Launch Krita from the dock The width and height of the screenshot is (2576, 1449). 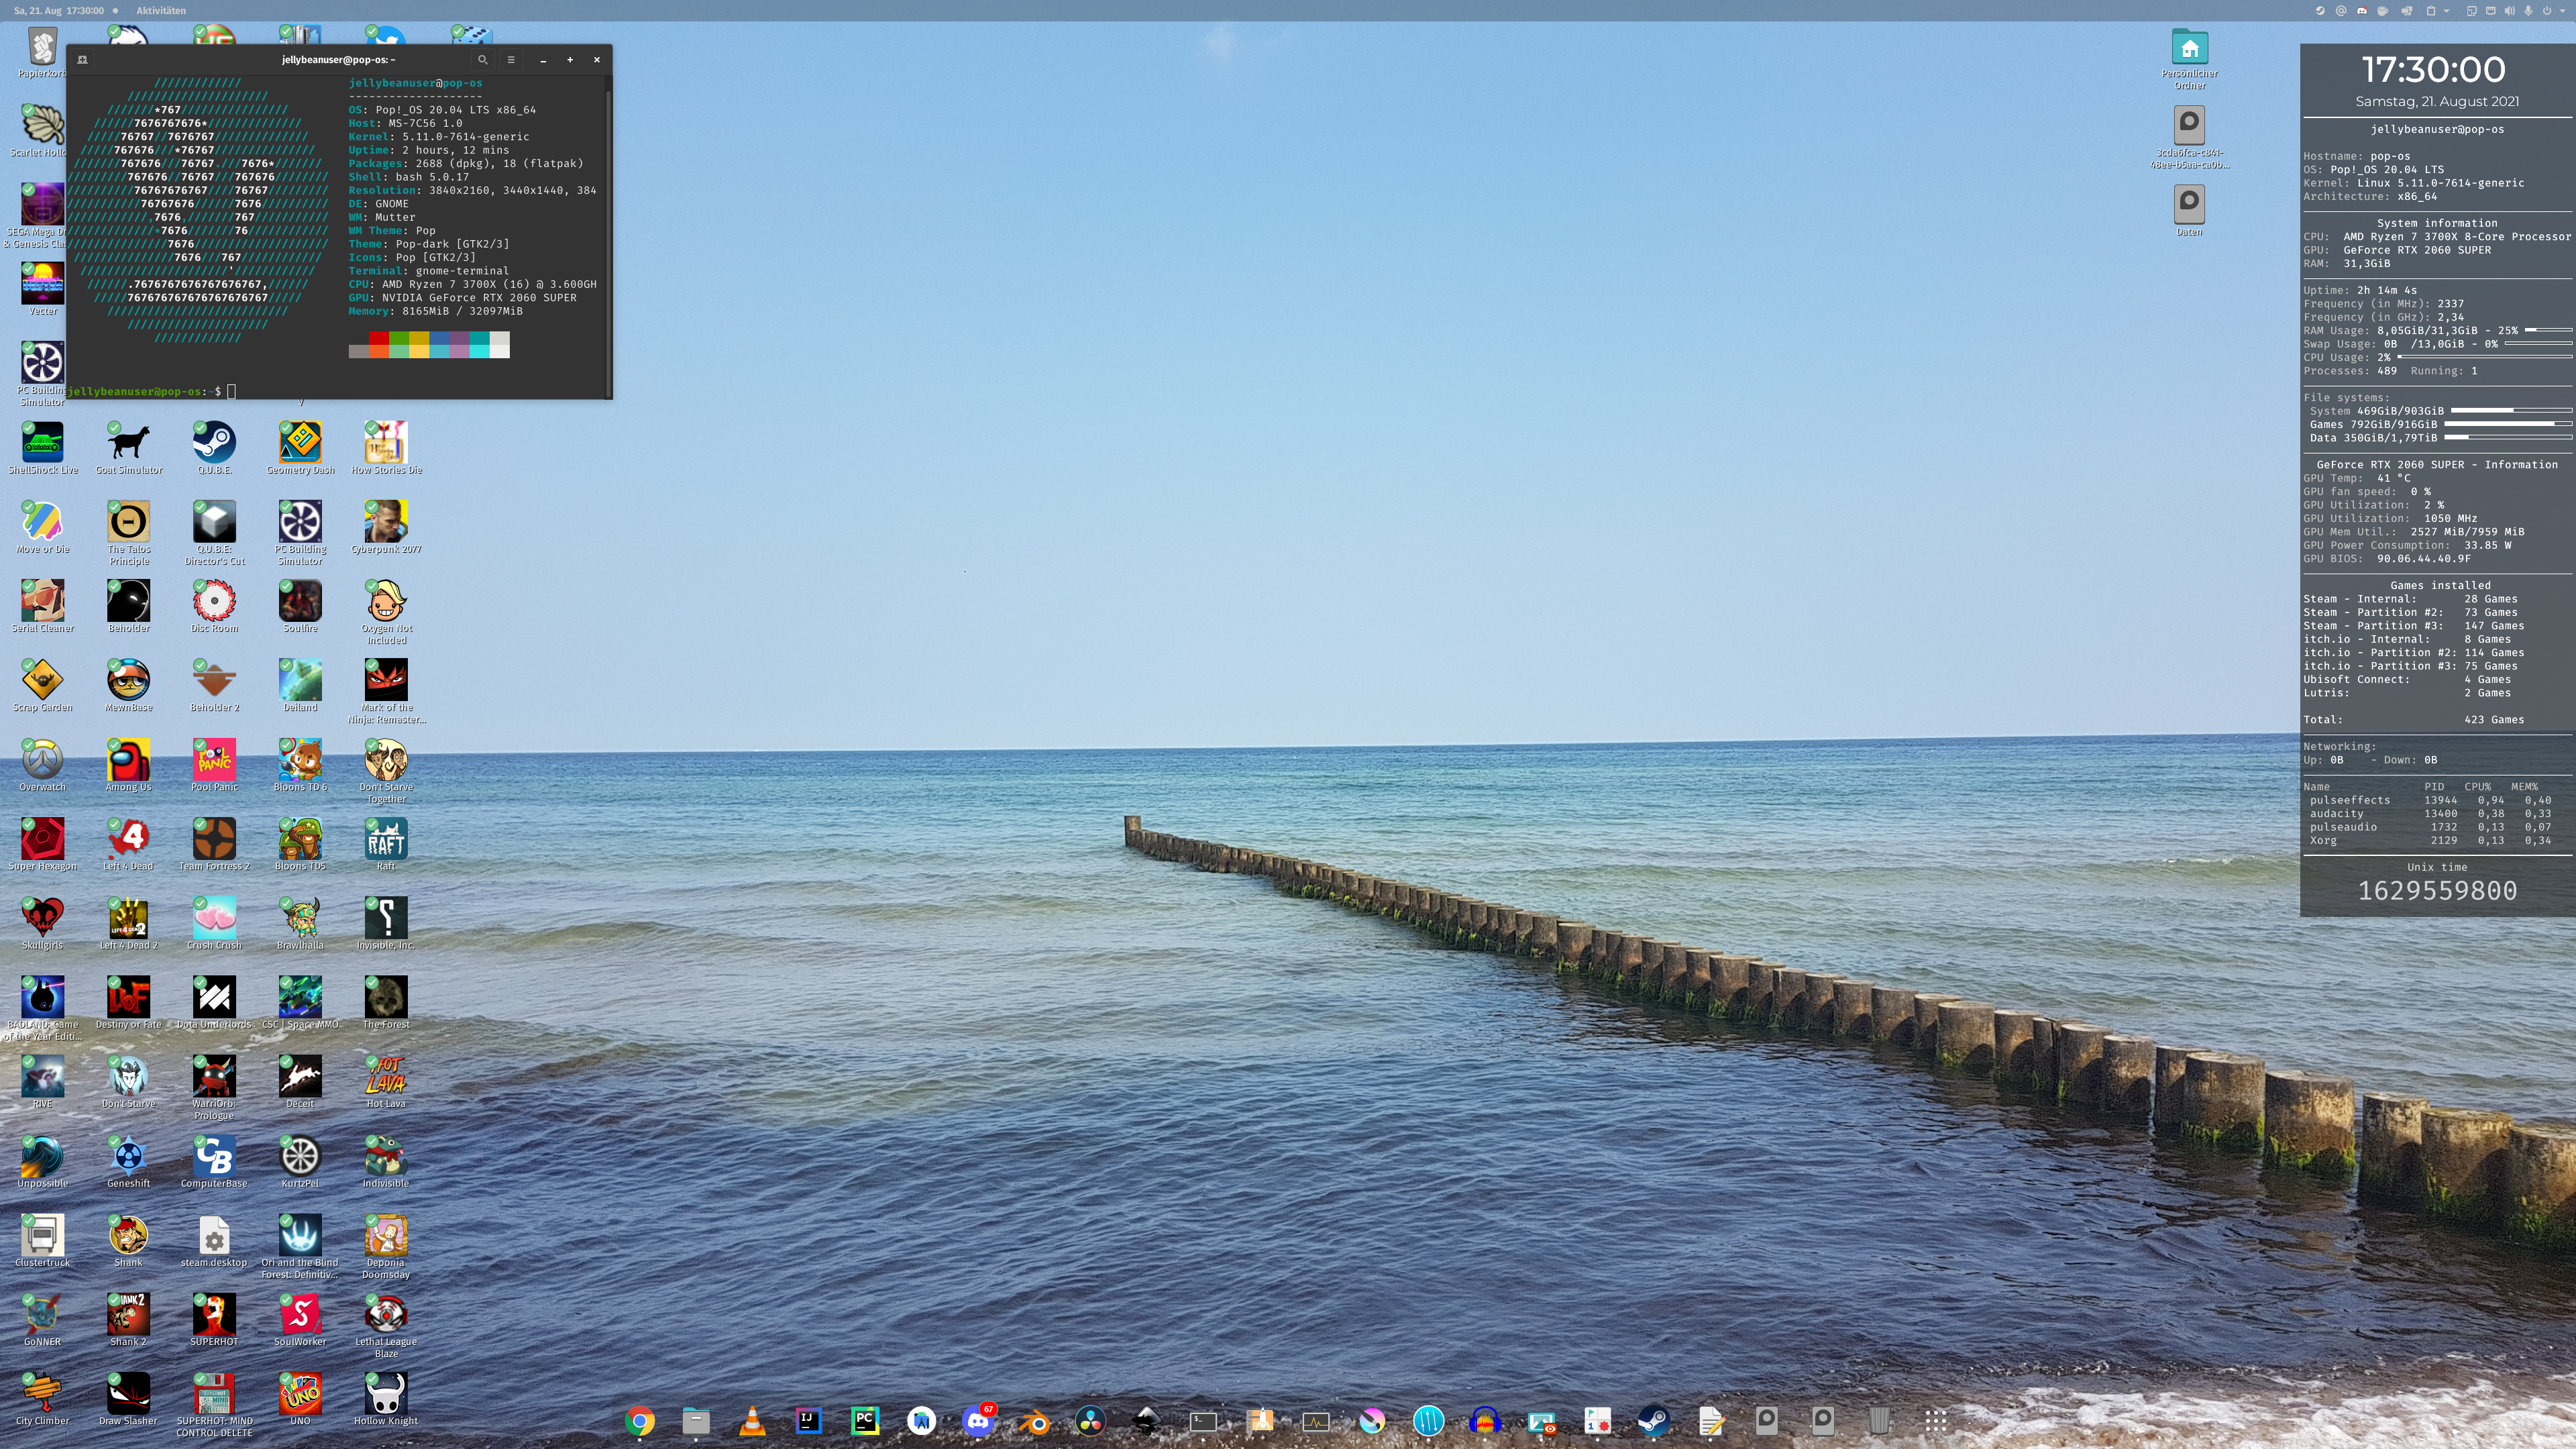point(1372,1420)
